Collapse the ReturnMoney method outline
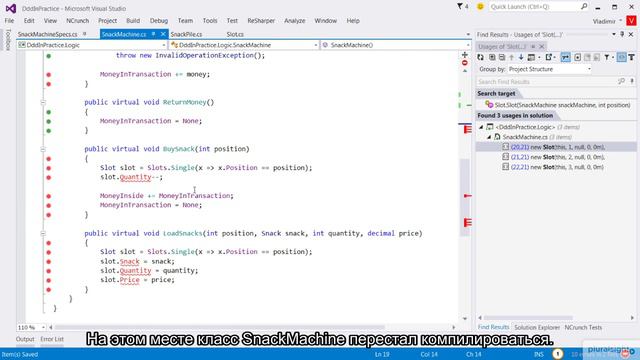 tap(43, 102)
